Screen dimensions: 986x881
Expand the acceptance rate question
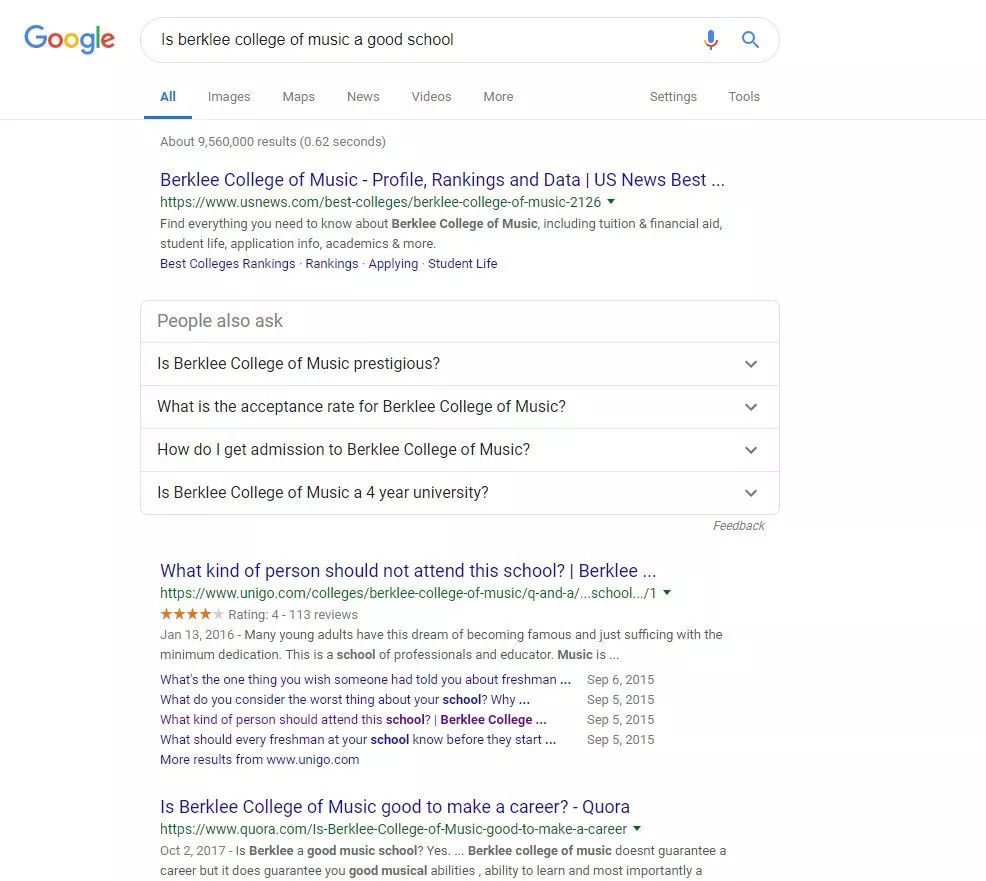coord(460,407)
